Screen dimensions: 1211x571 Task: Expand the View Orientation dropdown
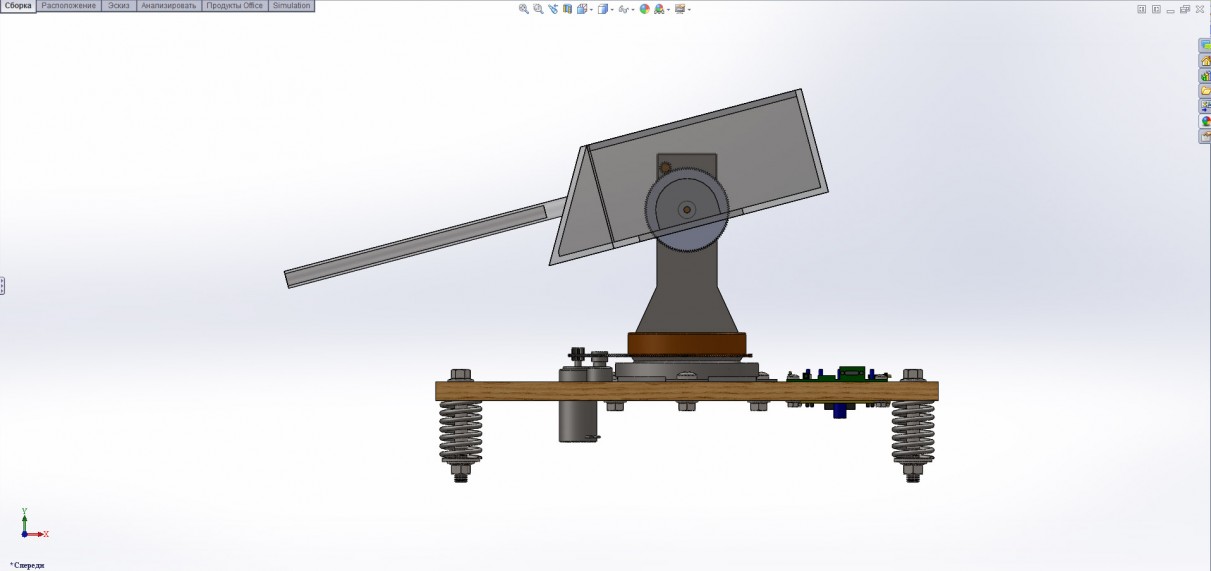point(592,10)
